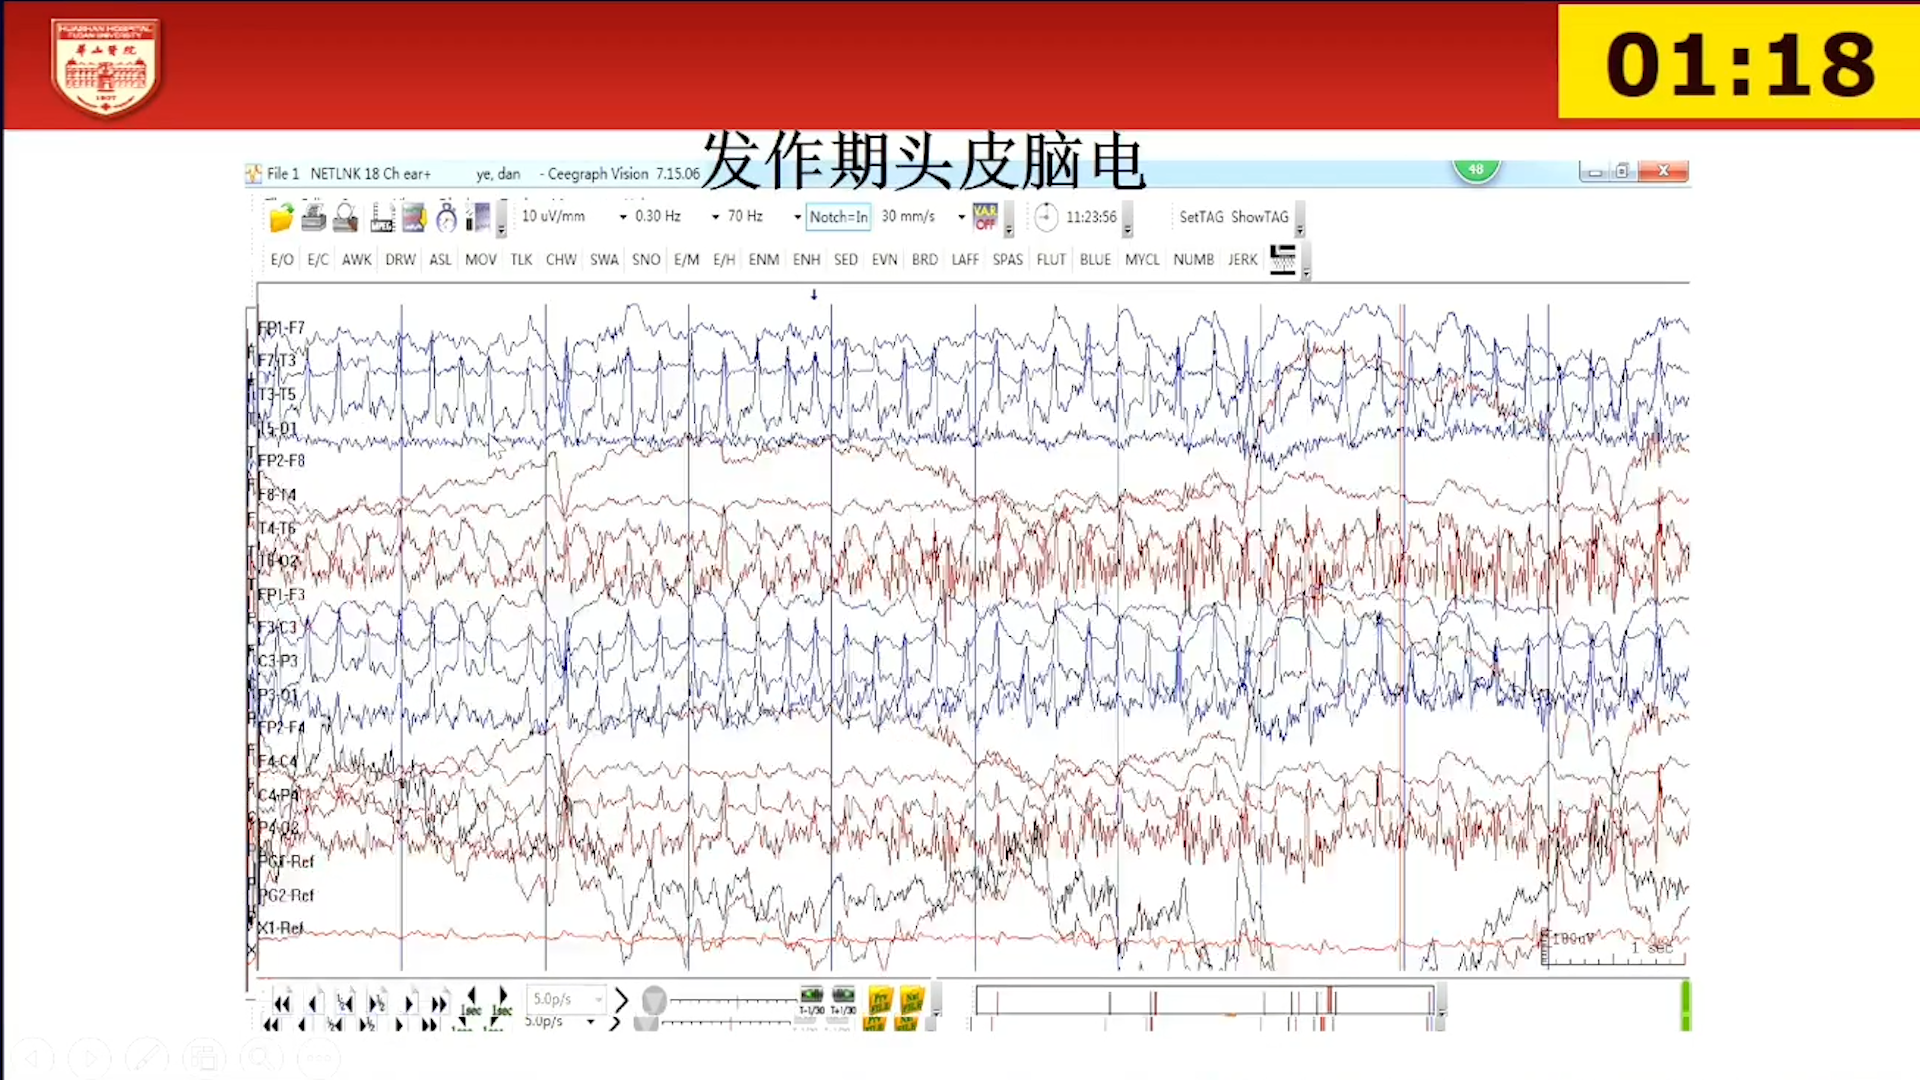Move forward half a page
The width and height of the screenshot is (1920, 1080).
[377, 1003]
